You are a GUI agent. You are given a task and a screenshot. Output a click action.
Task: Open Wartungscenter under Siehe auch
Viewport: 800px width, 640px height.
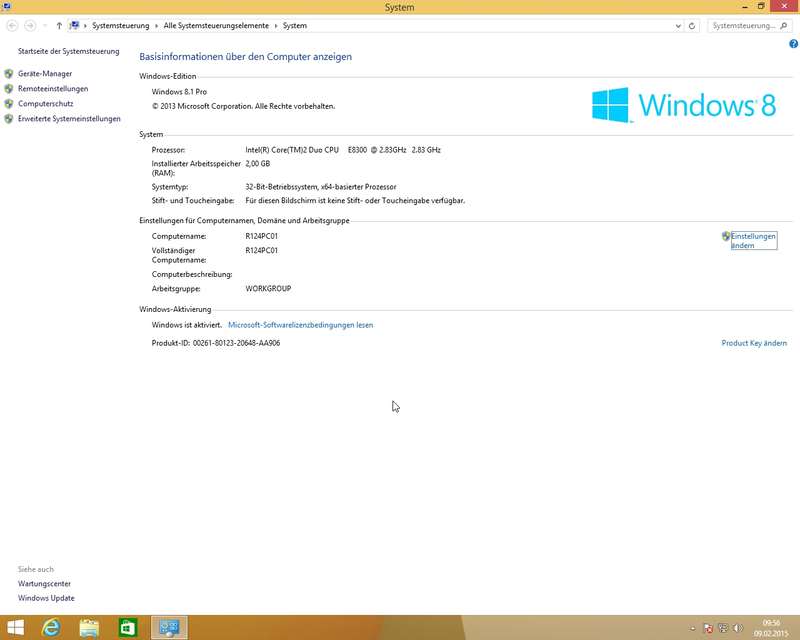pyautogui.click(x=44, y=584)
